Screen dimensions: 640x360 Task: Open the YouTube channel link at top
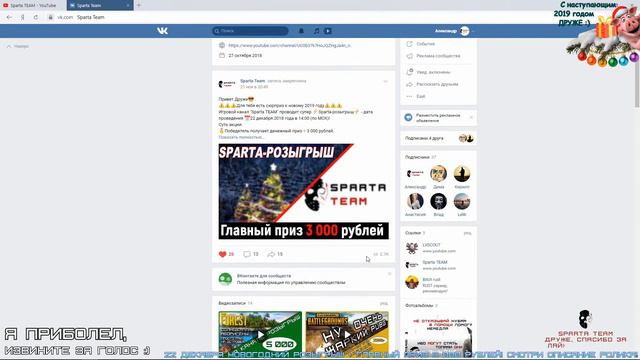[x=289, y=45]
